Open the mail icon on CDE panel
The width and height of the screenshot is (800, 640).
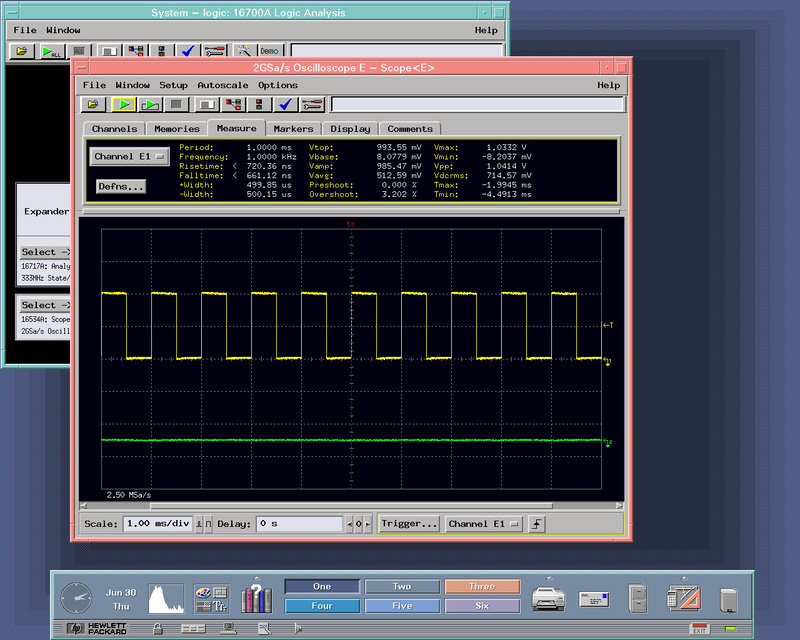(594, 599)
